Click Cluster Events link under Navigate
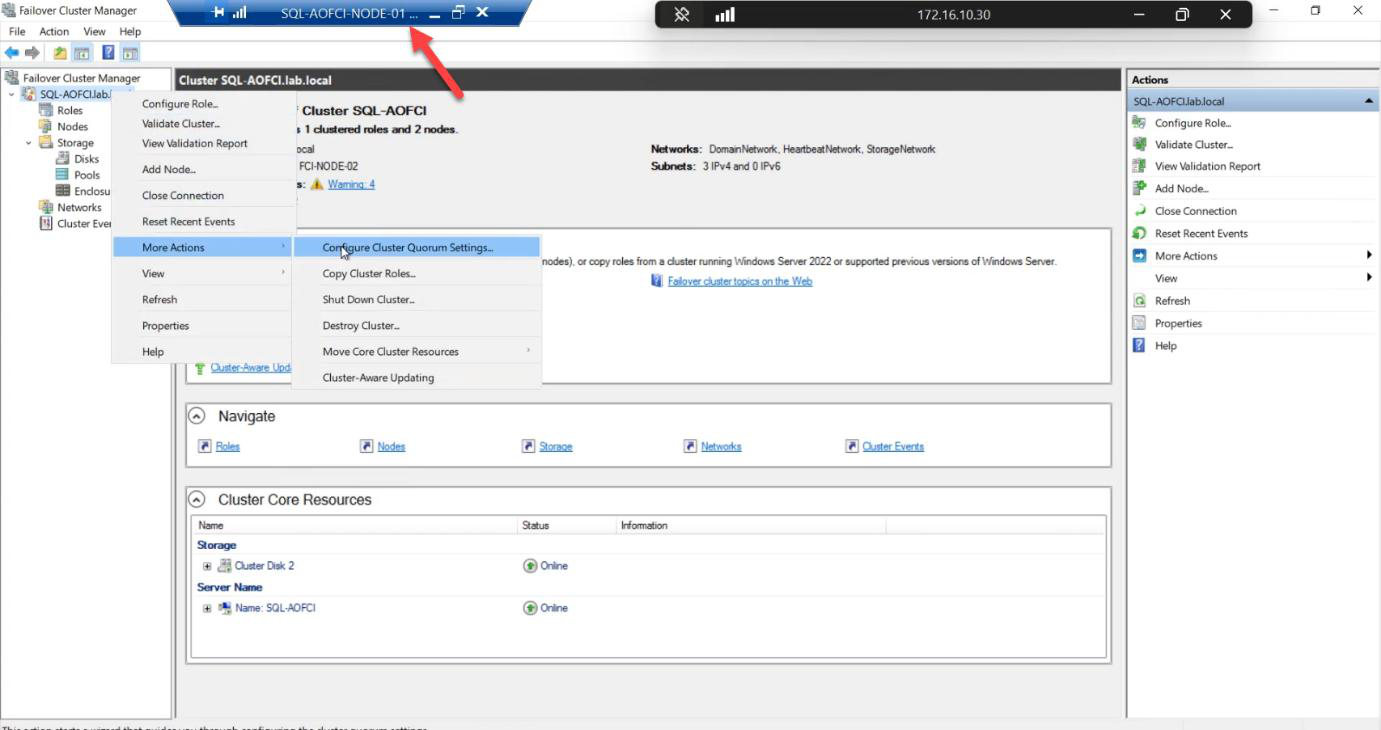Screen dimensions: 1381x730 (x=893, y=446)
